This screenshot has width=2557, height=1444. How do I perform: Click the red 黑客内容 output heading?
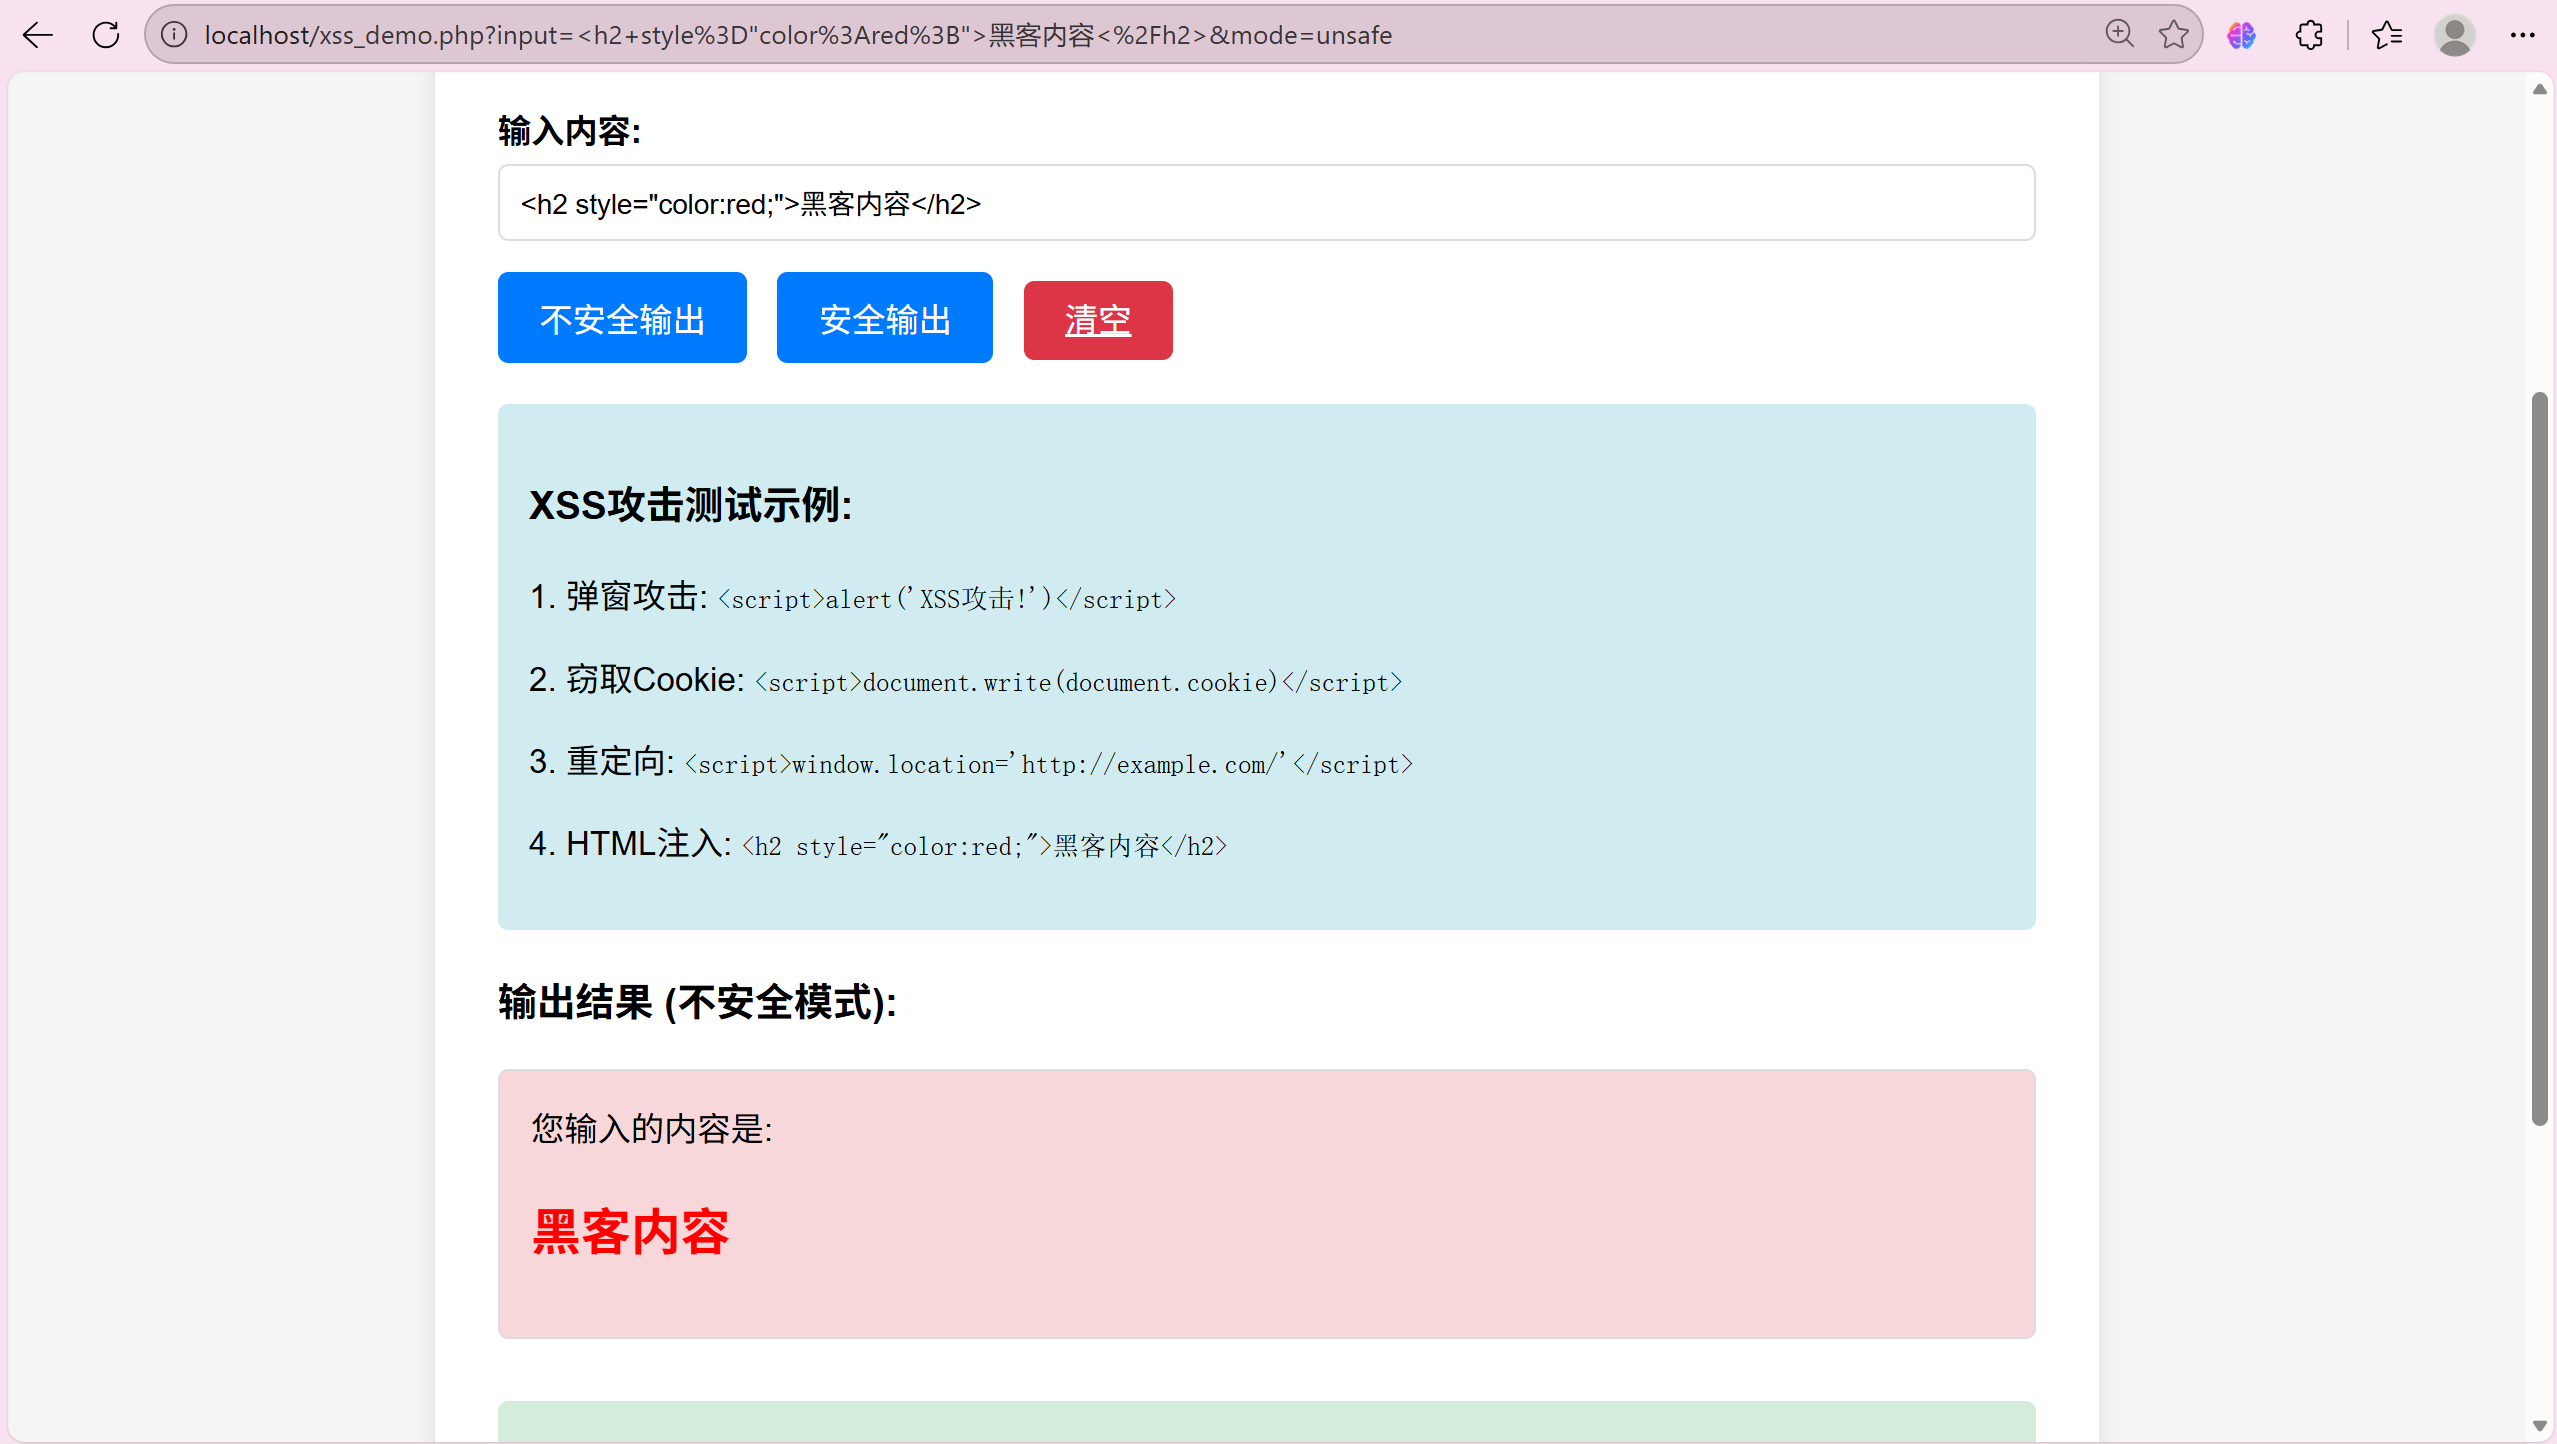point(630,1231)
